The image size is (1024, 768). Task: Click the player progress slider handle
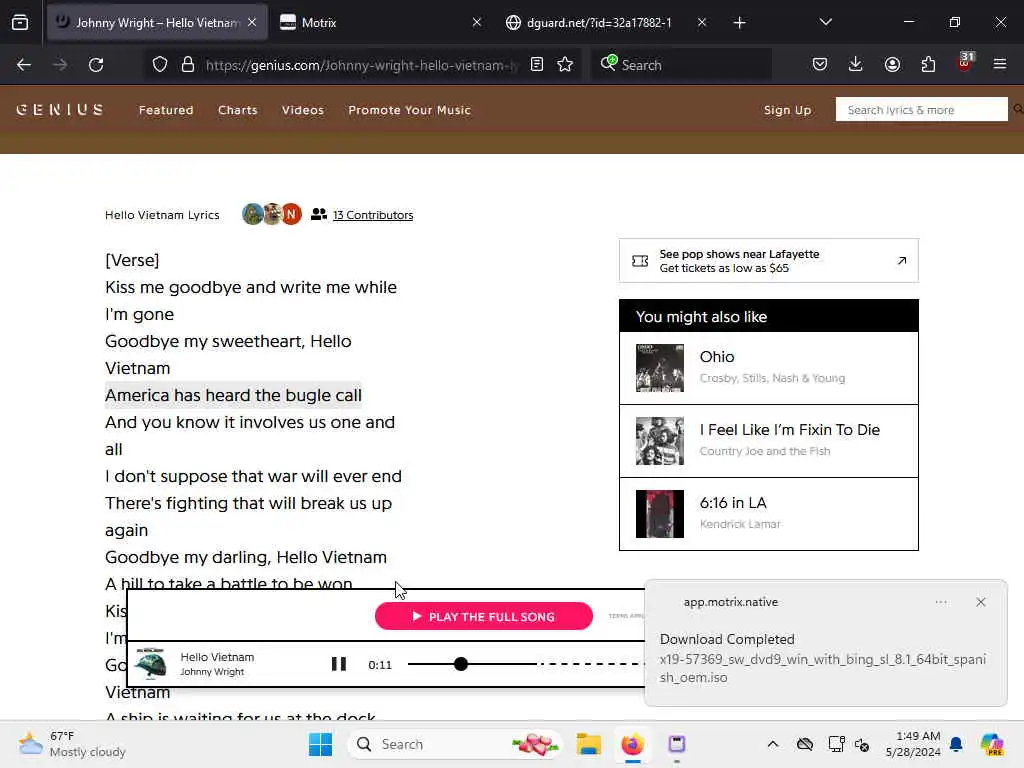461,664
